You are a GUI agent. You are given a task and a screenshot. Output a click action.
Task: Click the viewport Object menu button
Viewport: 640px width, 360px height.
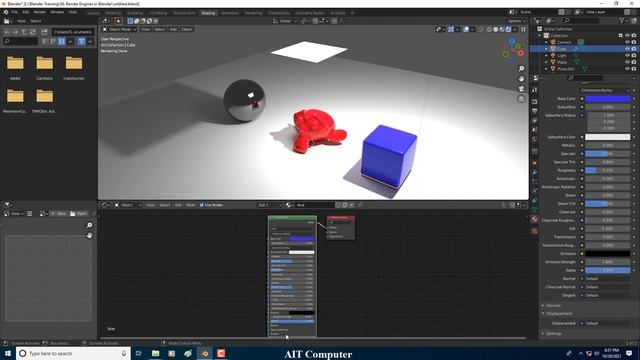[187, 29]
